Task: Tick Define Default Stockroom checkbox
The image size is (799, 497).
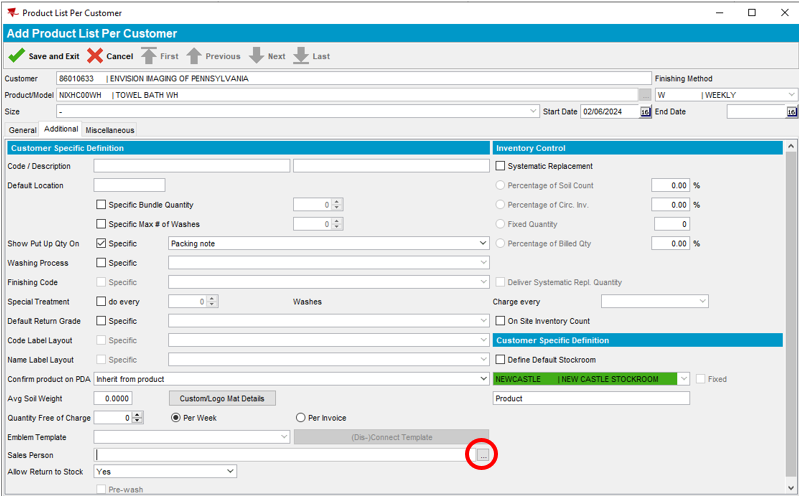Action: coord(501,359)
